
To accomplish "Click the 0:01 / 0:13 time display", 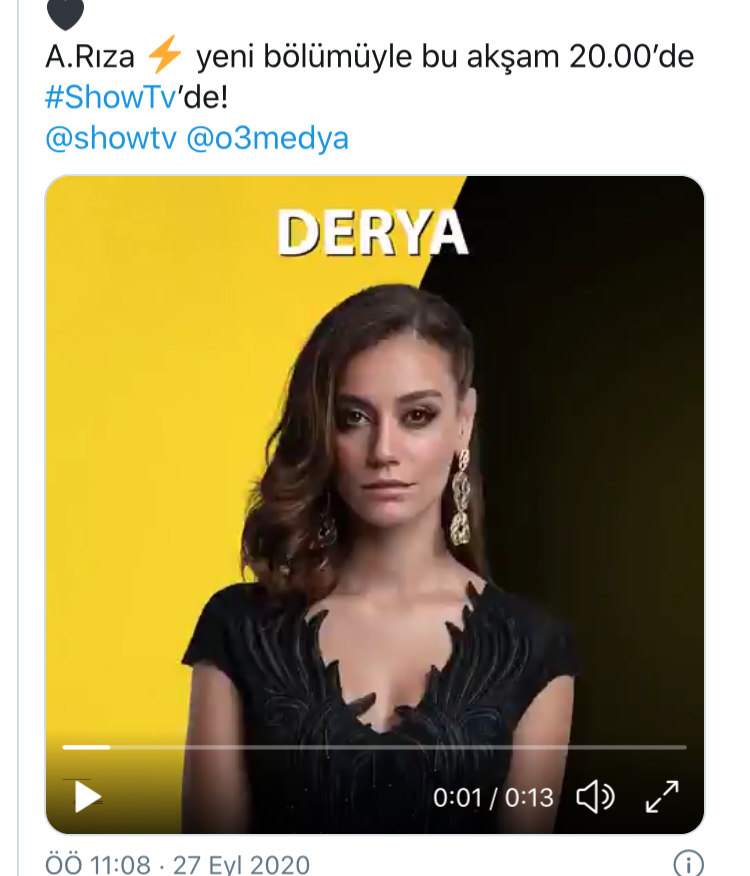I will [x=492, y=797].
